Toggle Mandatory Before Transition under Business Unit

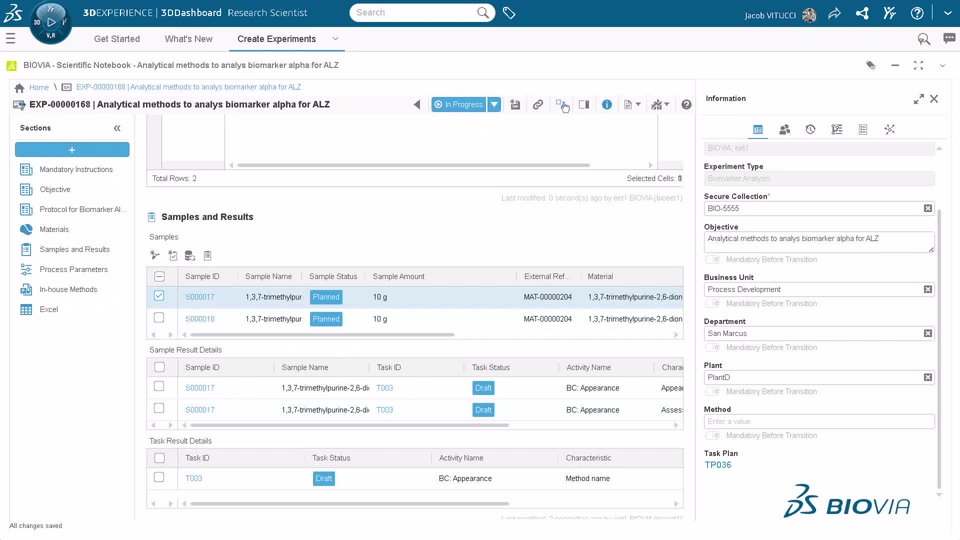pos(713,304)
